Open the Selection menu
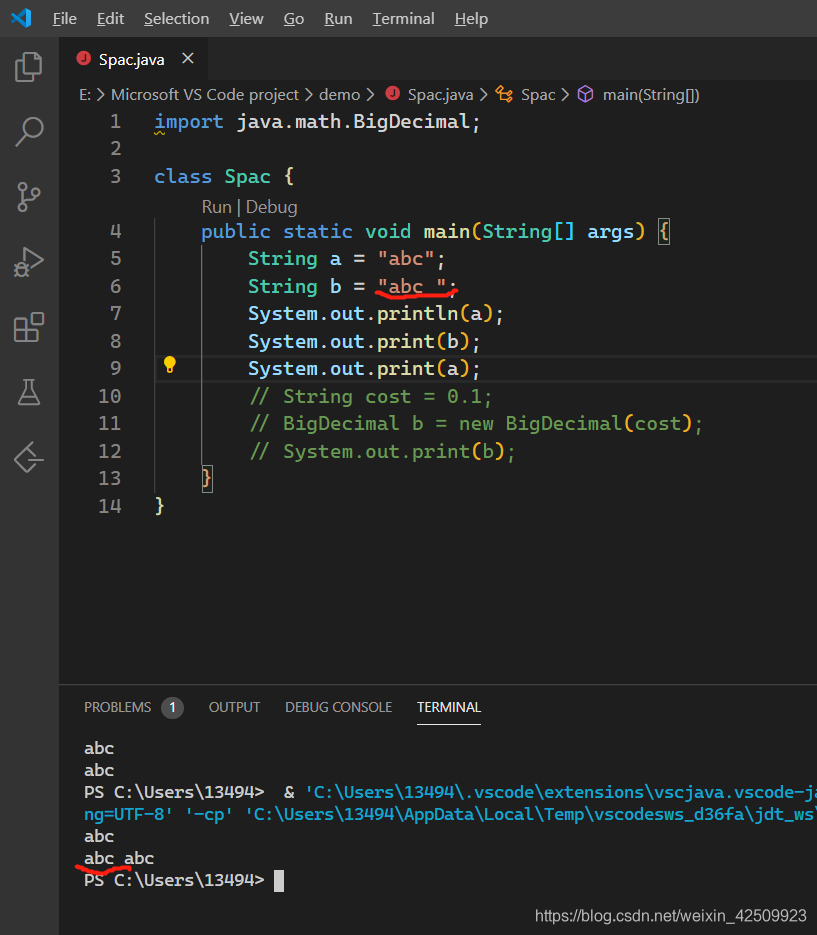This screenshot has width=817, height=935. pos(177,18)
